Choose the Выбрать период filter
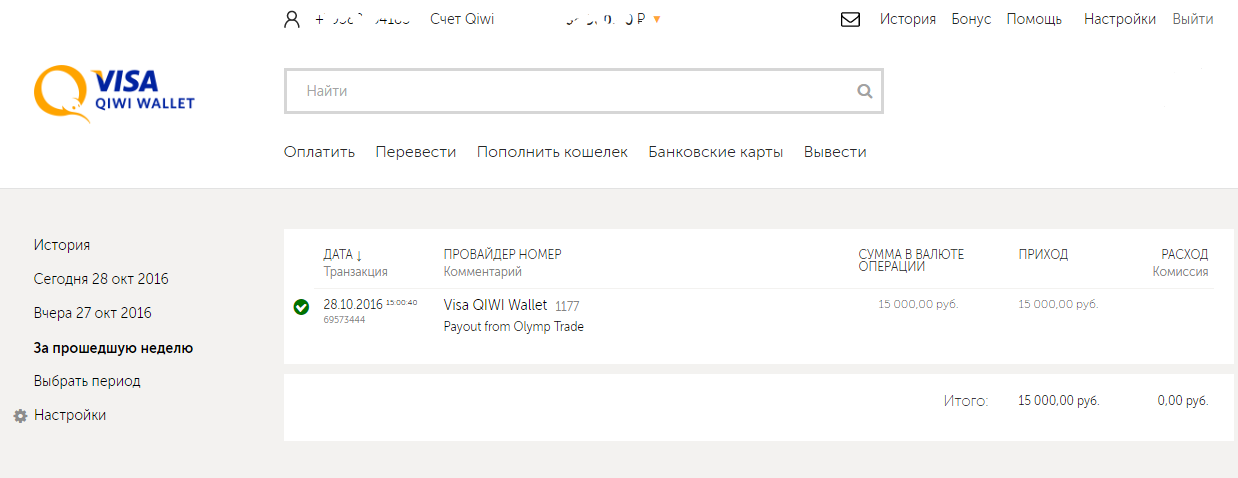The height and width of the screenshot is (478, 1238). tap(87, 381)
